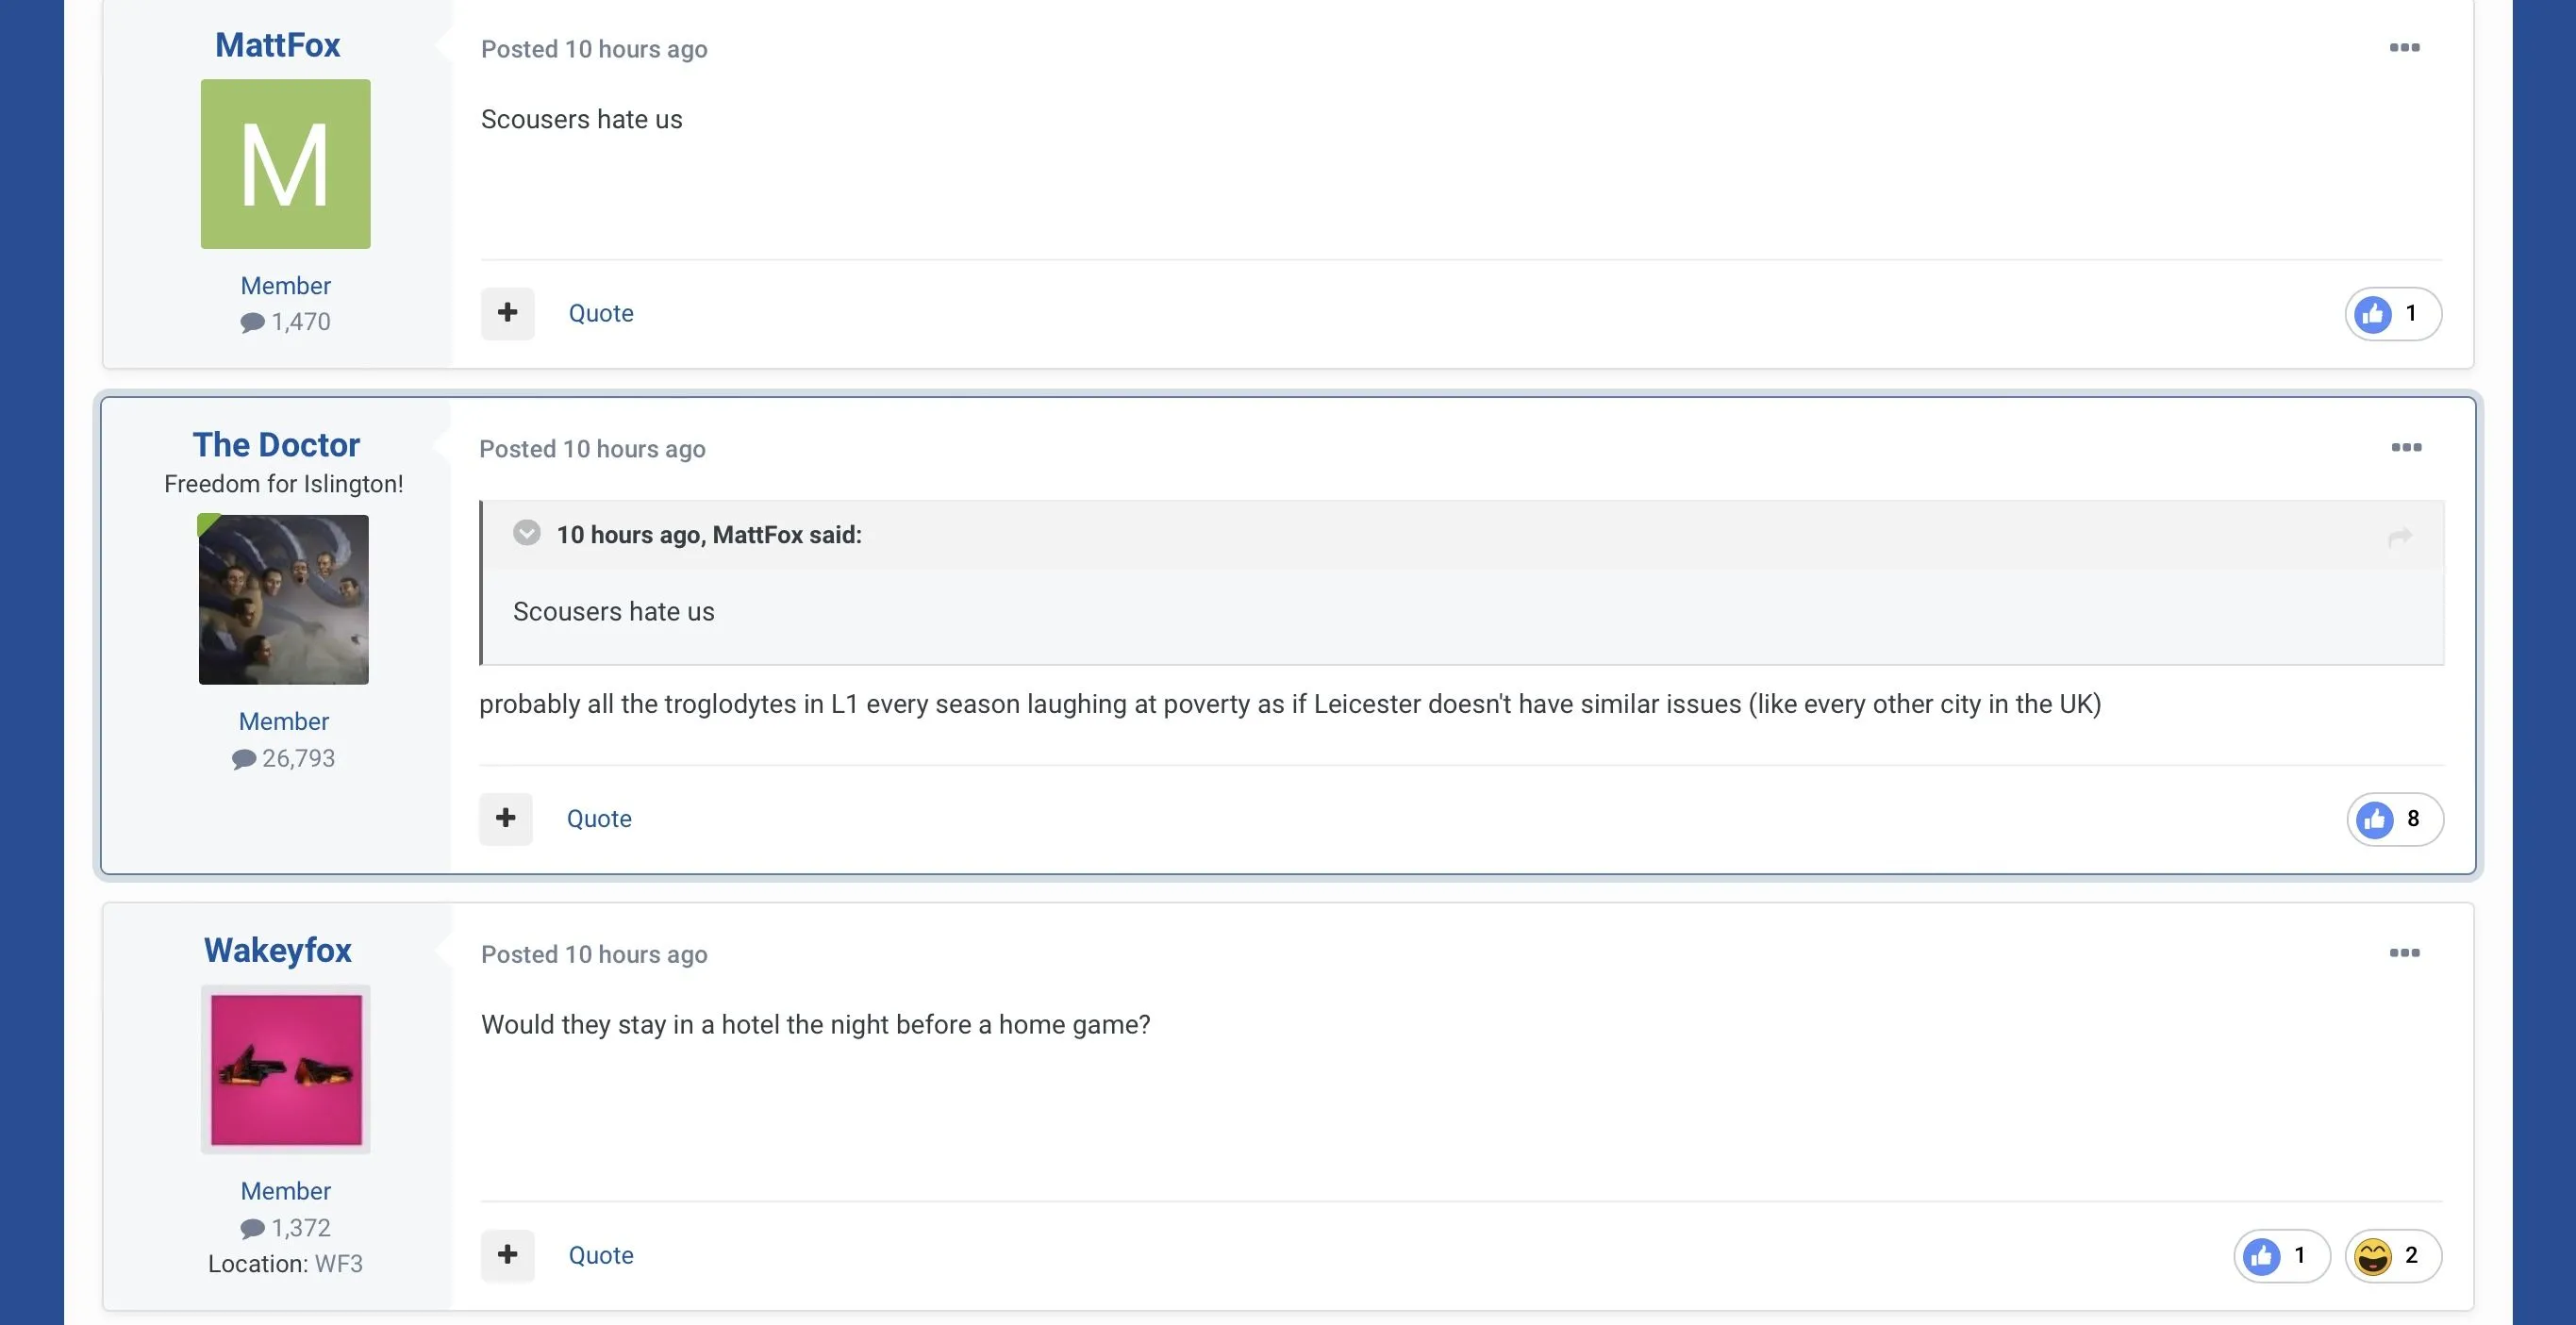Image resolution: width=2576 pixels, height=1325 pixels.
Task: Toggle multiquote plus on MattFox's post
Action: pyautogui.click(x=508, y=313)
